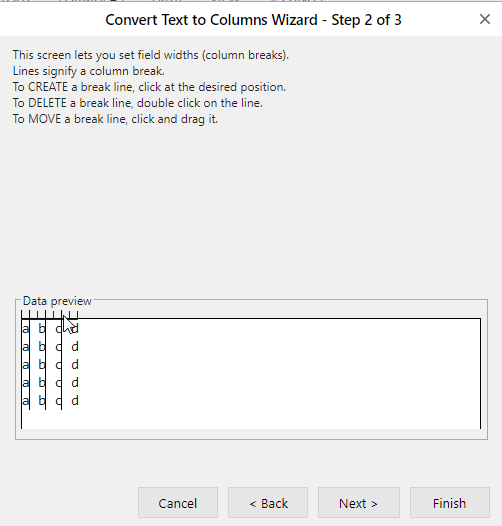Return to the previous step with Back
The image size is (502, 526).
268,503
